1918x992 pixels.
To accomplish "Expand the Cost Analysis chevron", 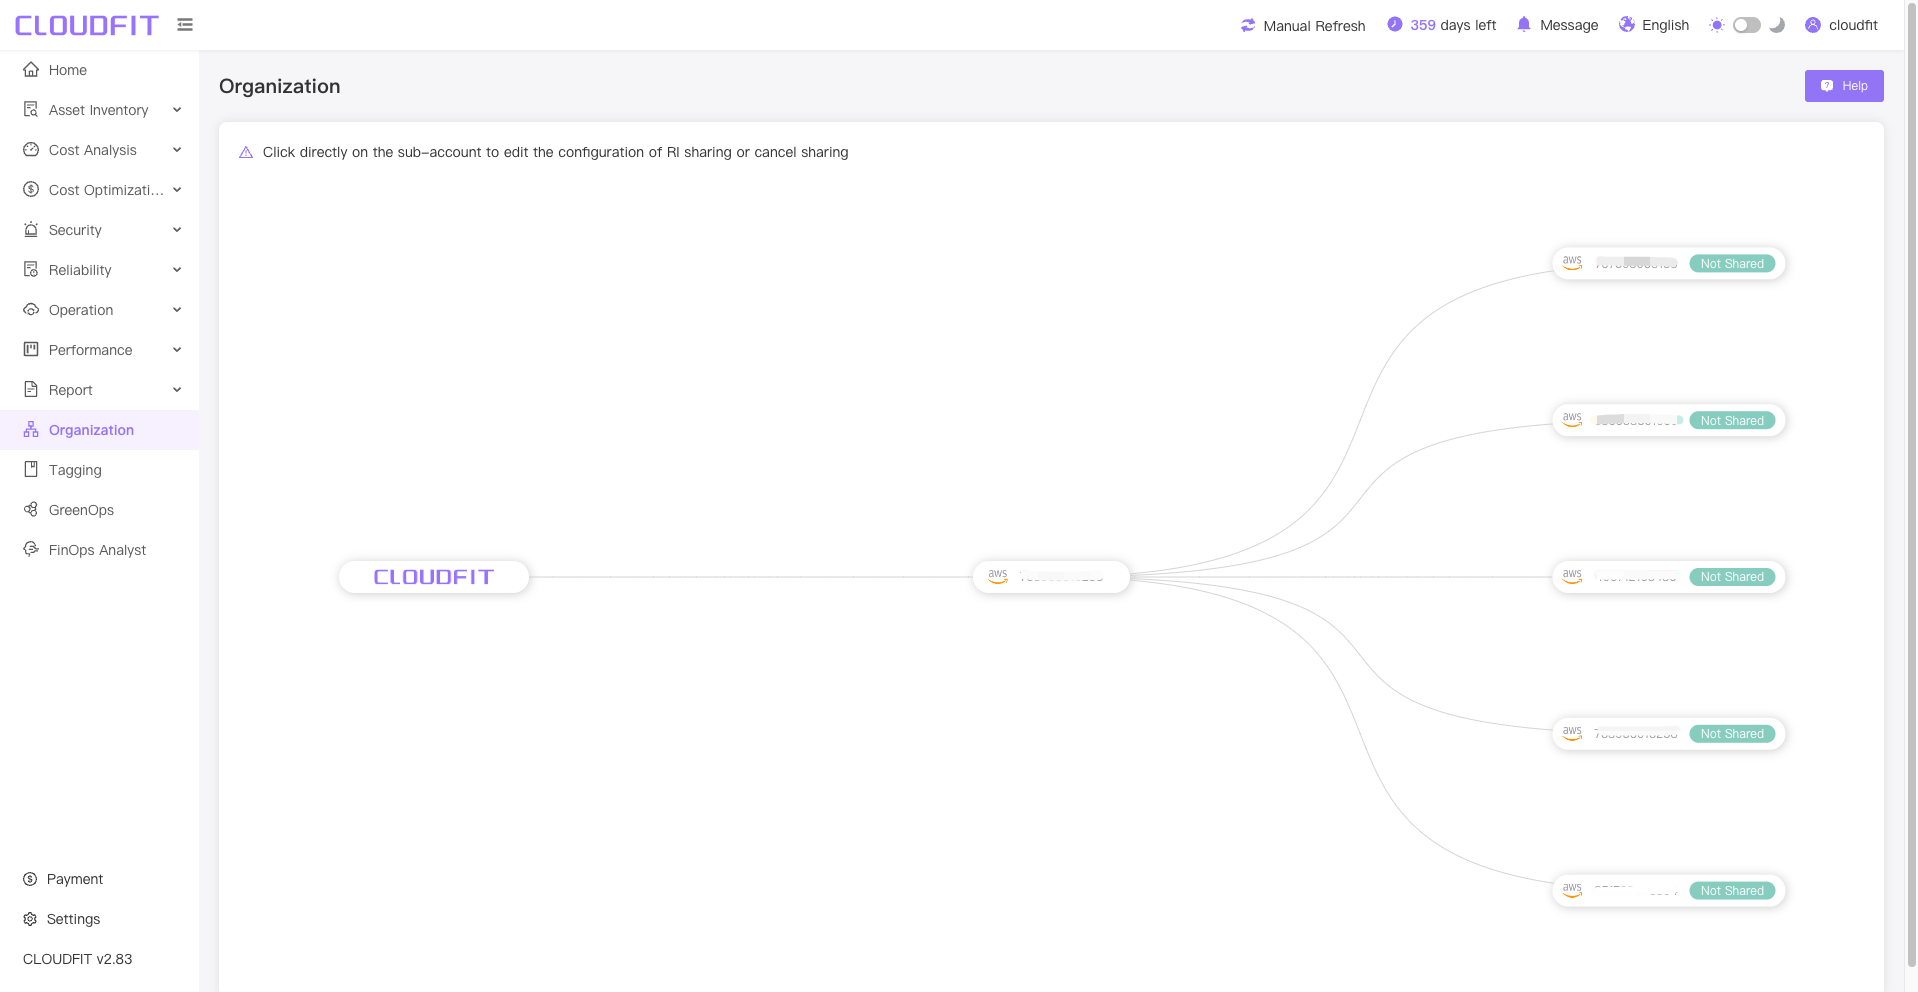I will pos(177,150).
